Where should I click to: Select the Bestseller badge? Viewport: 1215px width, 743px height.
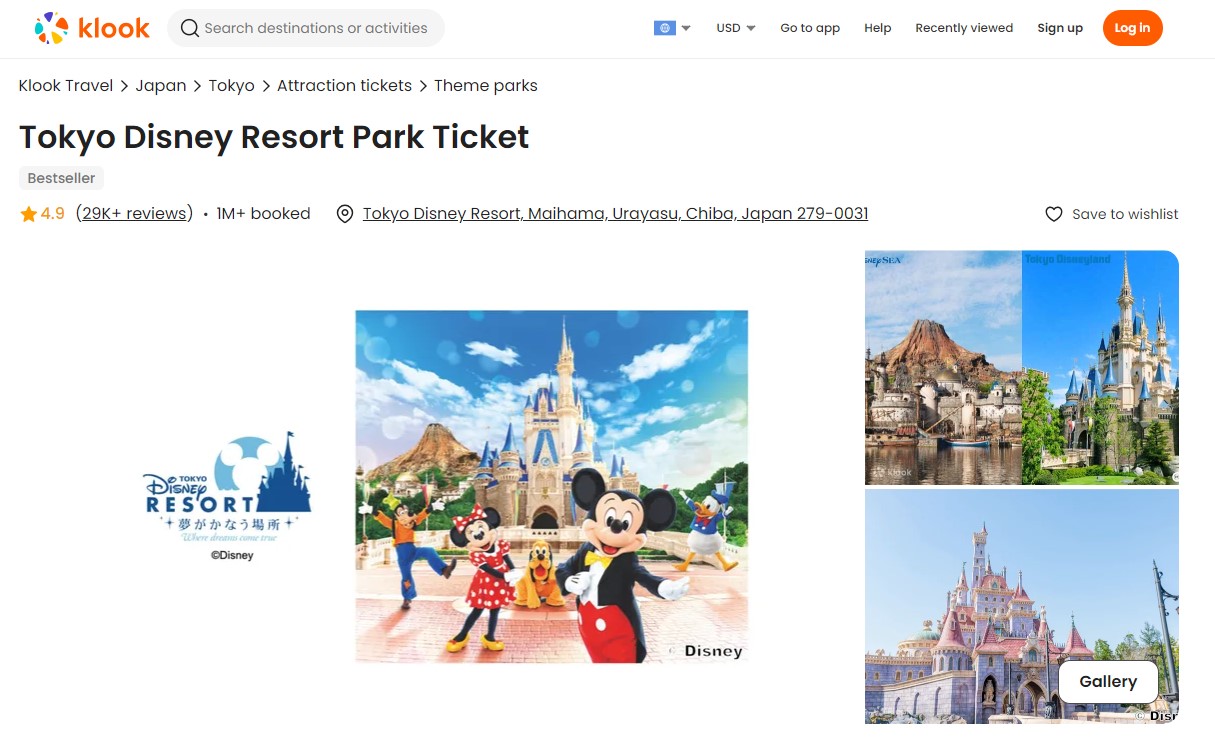(x=61, y=178)
